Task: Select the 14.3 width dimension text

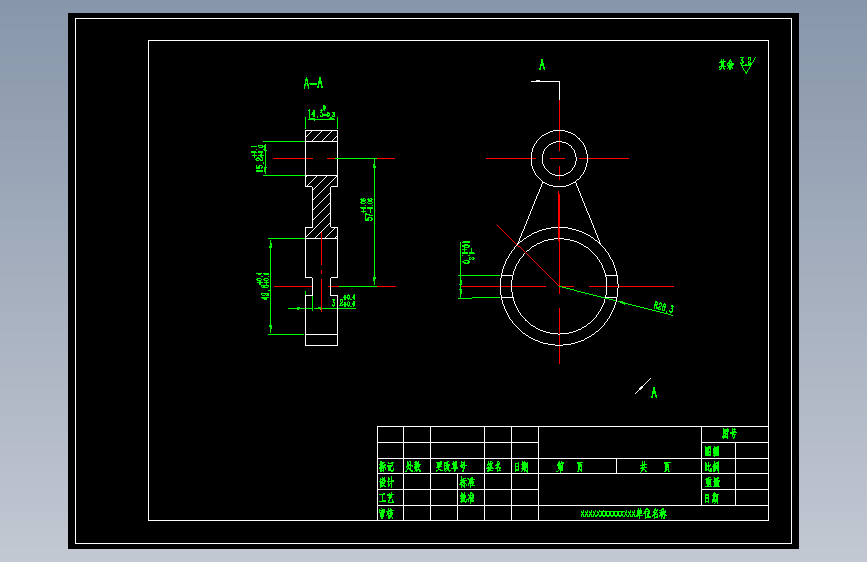Action: [322, 112]
